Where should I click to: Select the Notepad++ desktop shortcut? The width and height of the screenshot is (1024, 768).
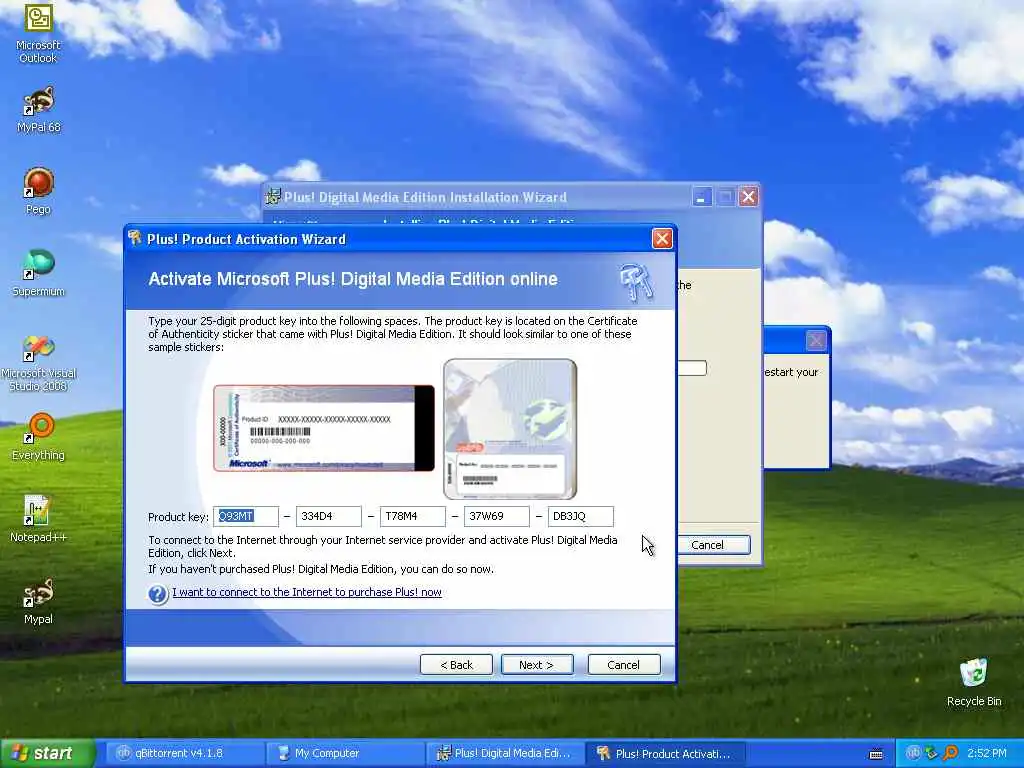[39, 519]
